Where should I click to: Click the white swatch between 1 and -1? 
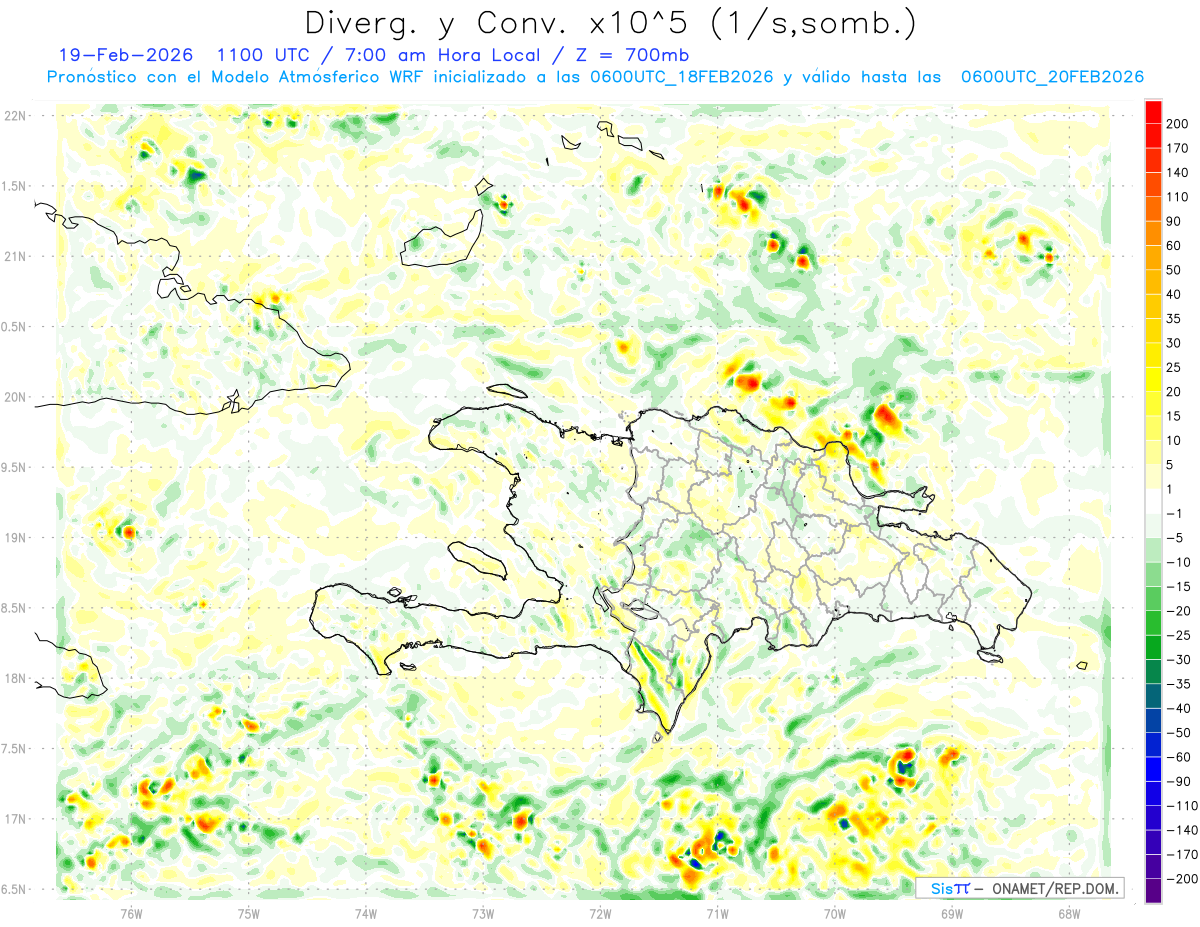pos(1154,501)
